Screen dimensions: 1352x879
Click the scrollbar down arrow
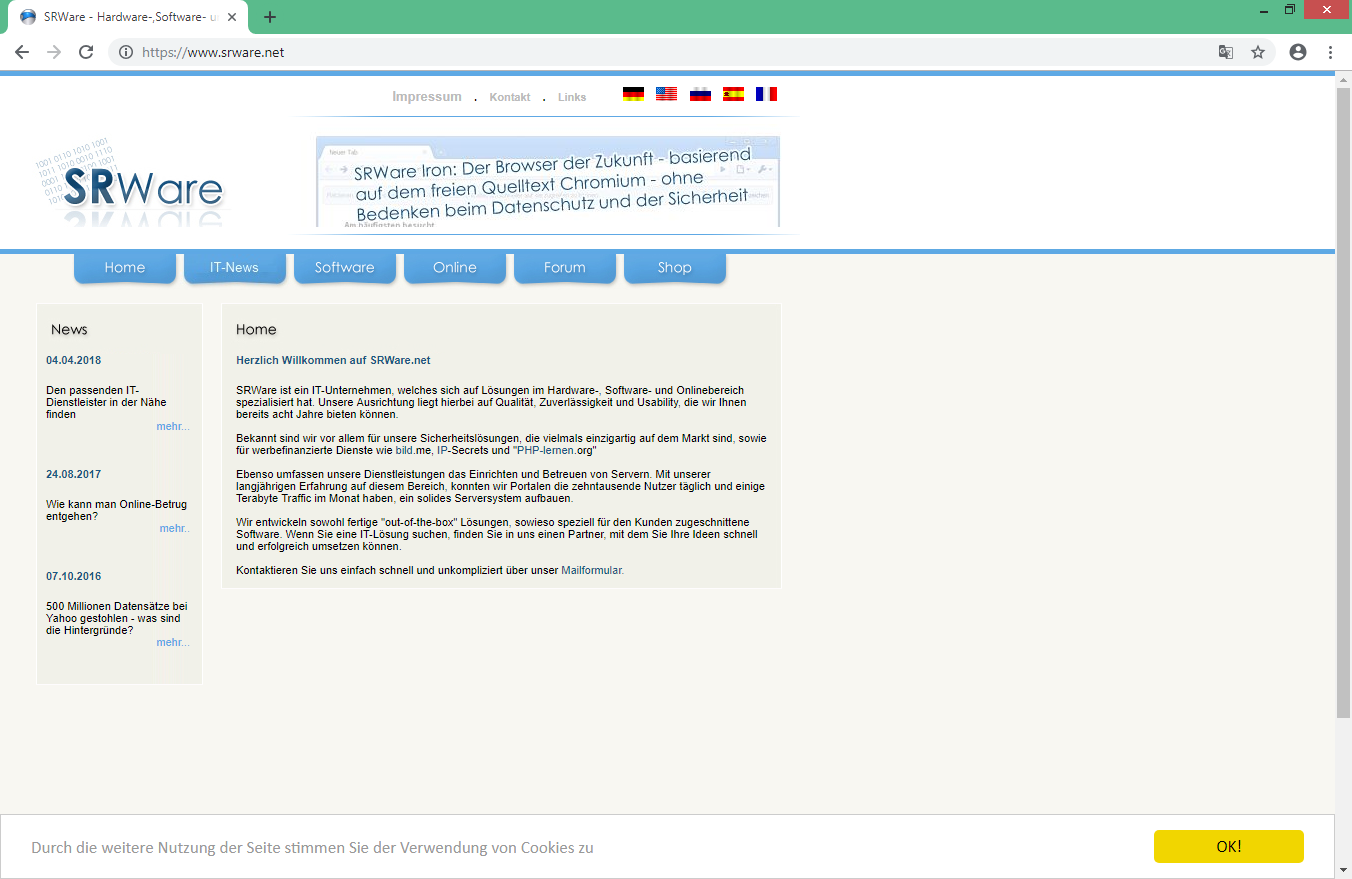tap(1343, 871)
